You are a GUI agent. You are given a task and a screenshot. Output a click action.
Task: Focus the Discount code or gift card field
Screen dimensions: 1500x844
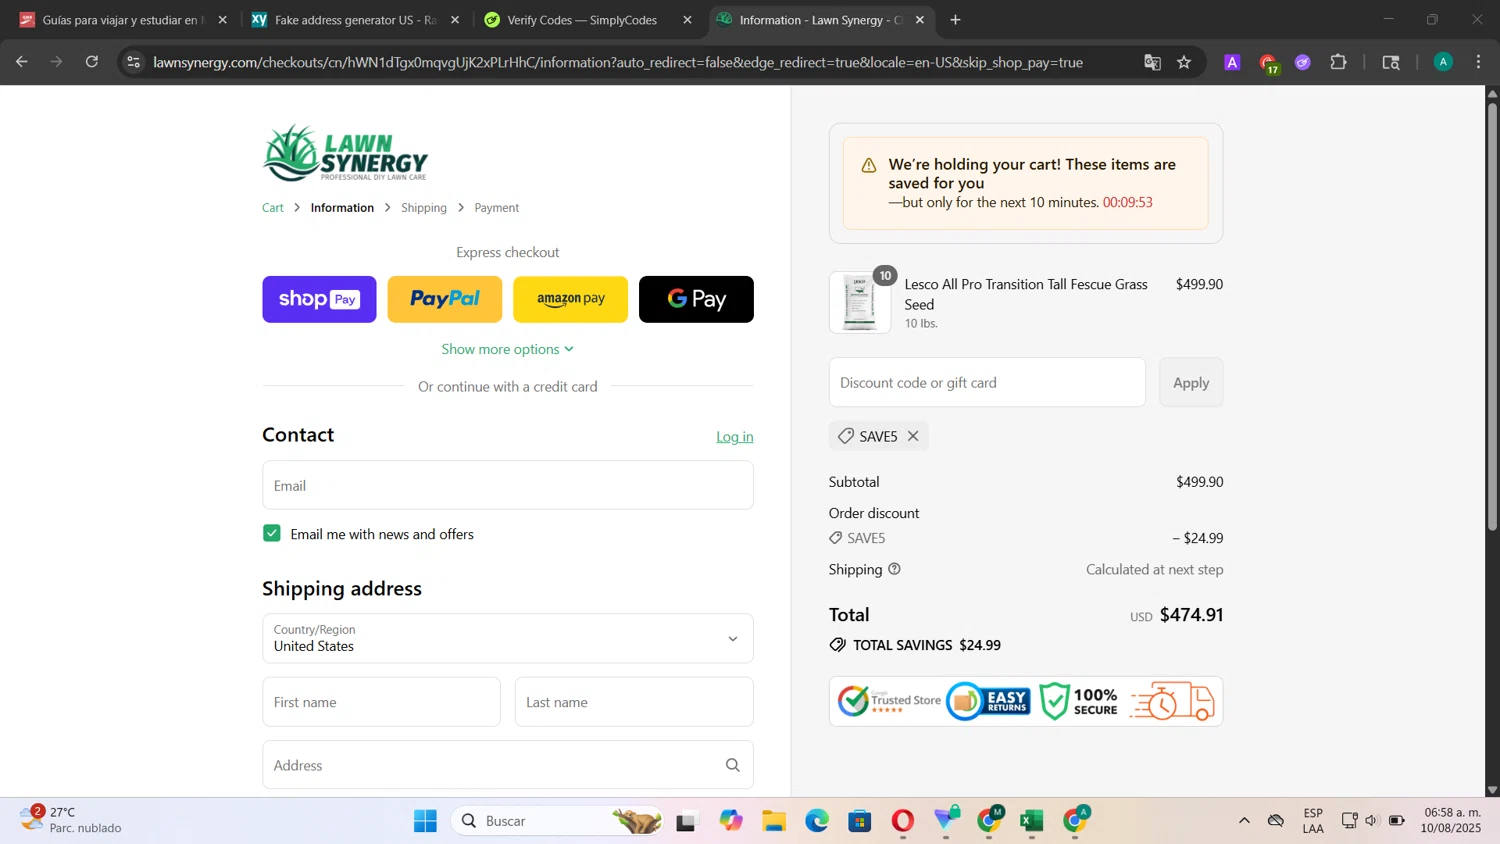pos(987,382)
